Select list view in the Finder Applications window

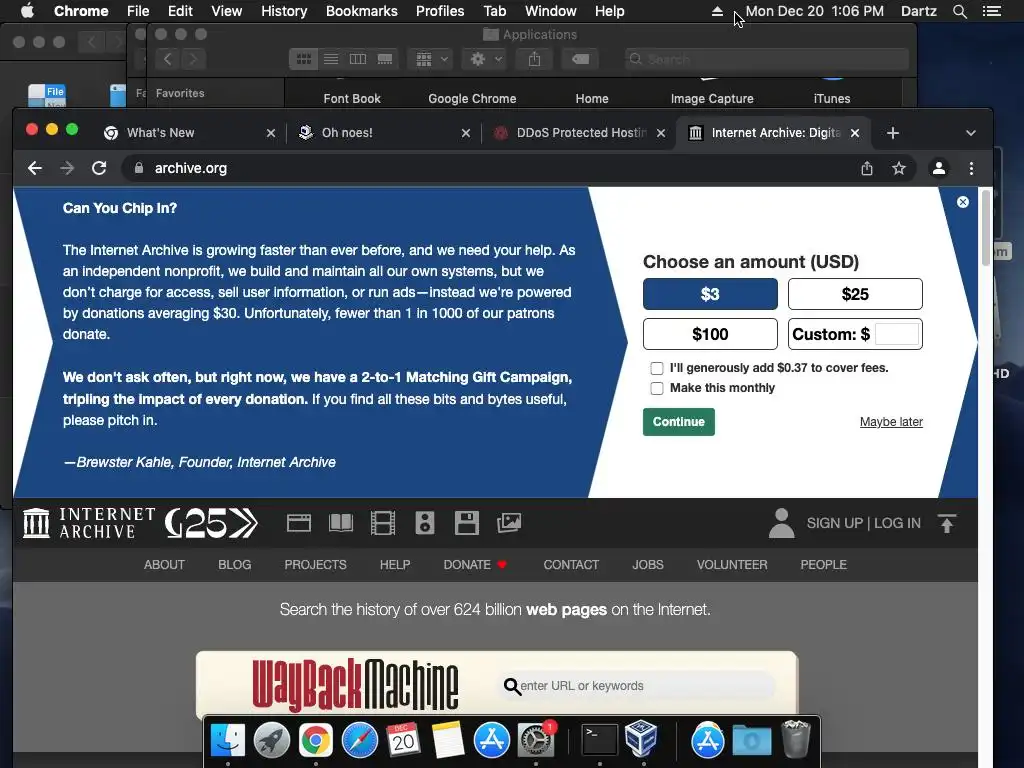tap(331, 59)
